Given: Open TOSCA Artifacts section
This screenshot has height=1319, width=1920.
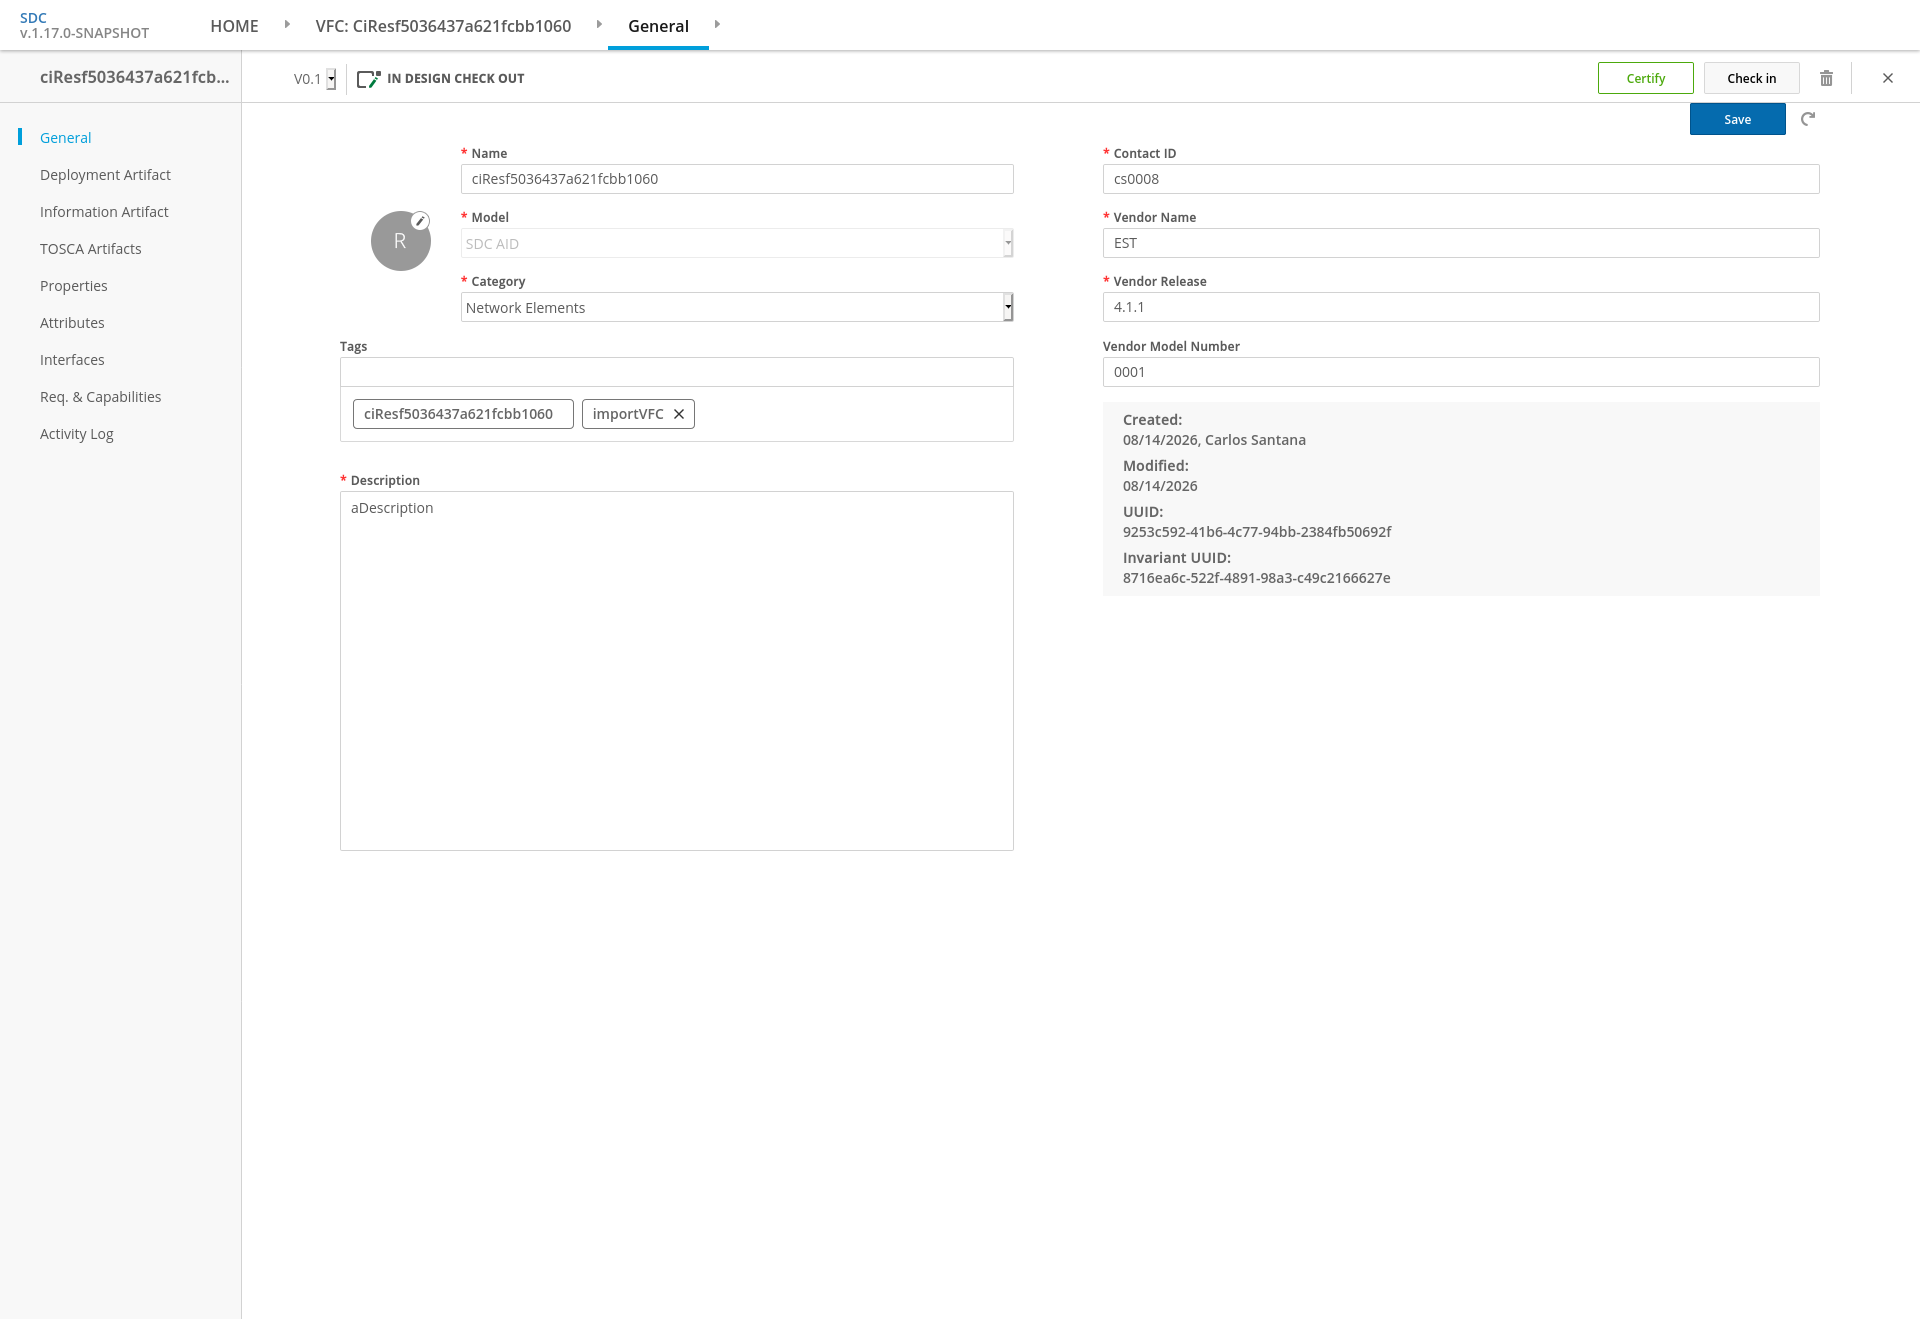Looking at the screenshot, I should point(91,249).
